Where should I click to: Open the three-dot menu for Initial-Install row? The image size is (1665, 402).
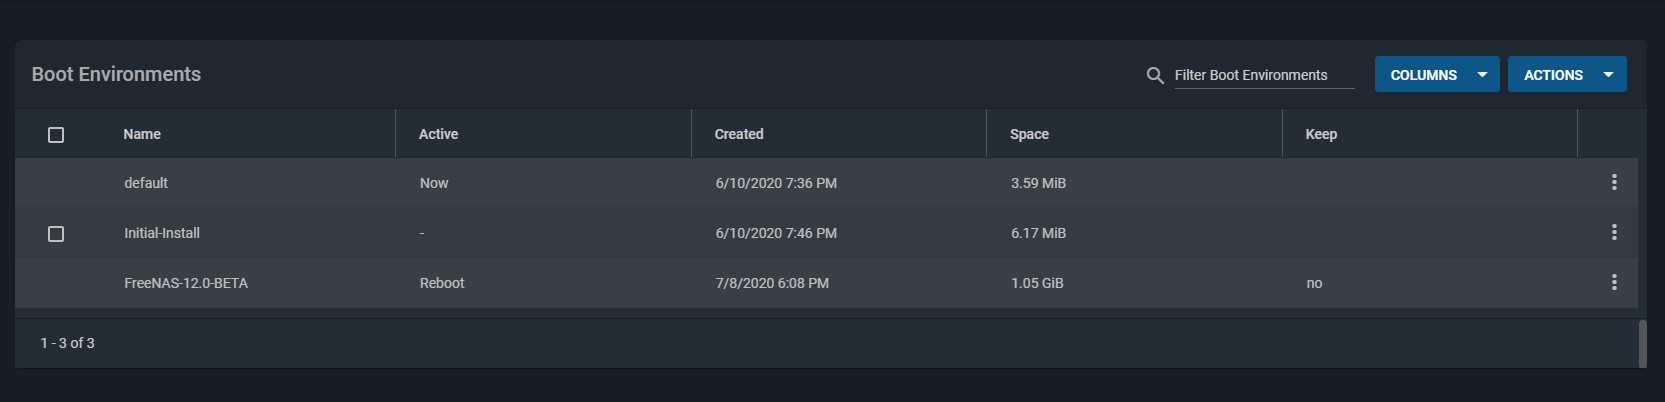click(x=1614, y=232)
